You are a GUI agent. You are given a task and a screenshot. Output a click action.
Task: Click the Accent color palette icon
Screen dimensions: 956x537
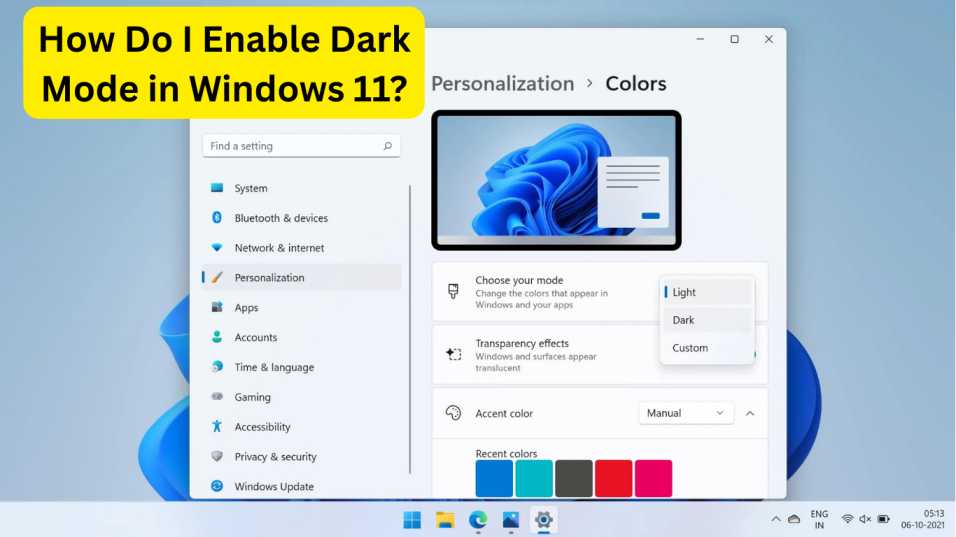pyautogui.click(x=453, y=413)
